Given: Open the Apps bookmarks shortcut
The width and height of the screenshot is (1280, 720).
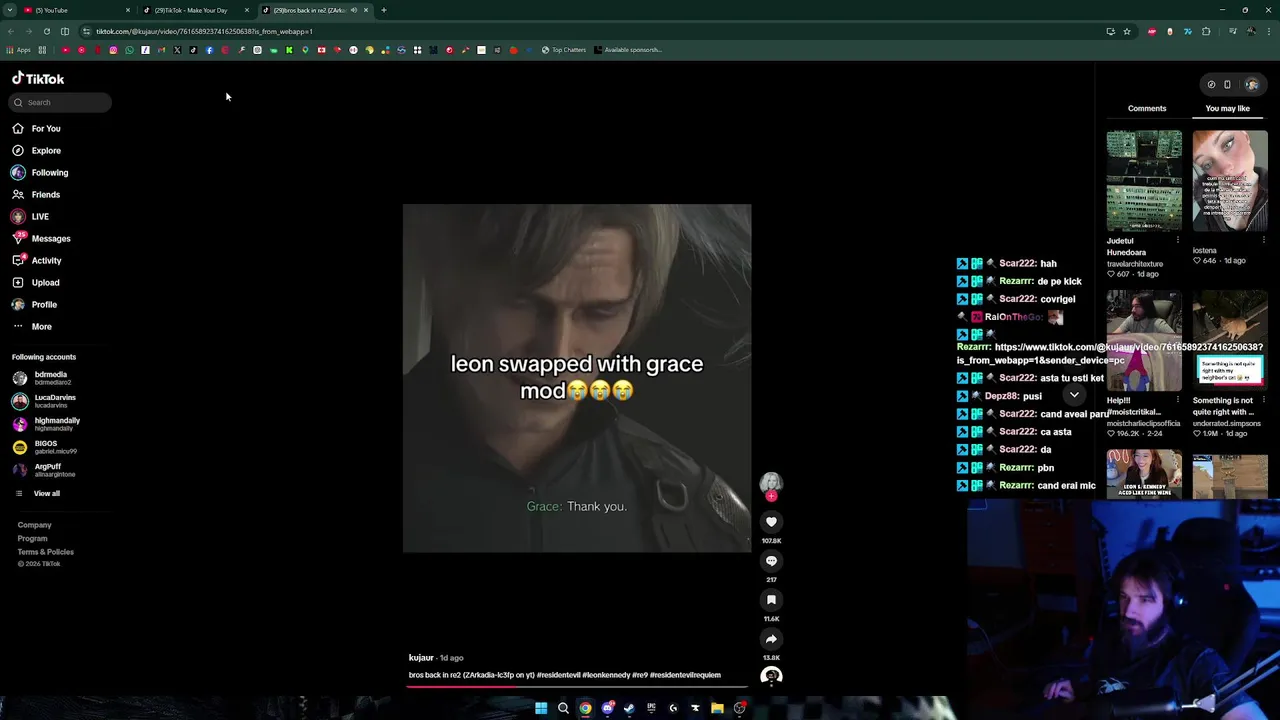Looking at the screenshot, I should (x=18, y=50).
